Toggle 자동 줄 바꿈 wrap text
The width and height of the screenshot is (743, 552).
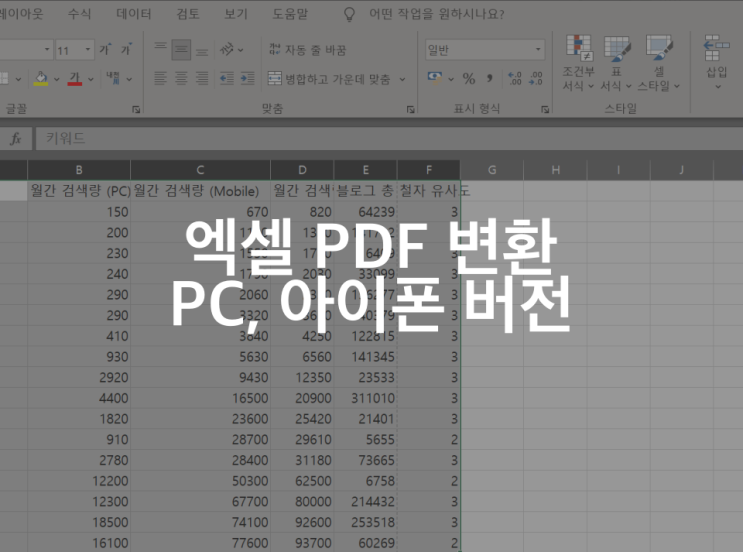(x=308, y=50)
